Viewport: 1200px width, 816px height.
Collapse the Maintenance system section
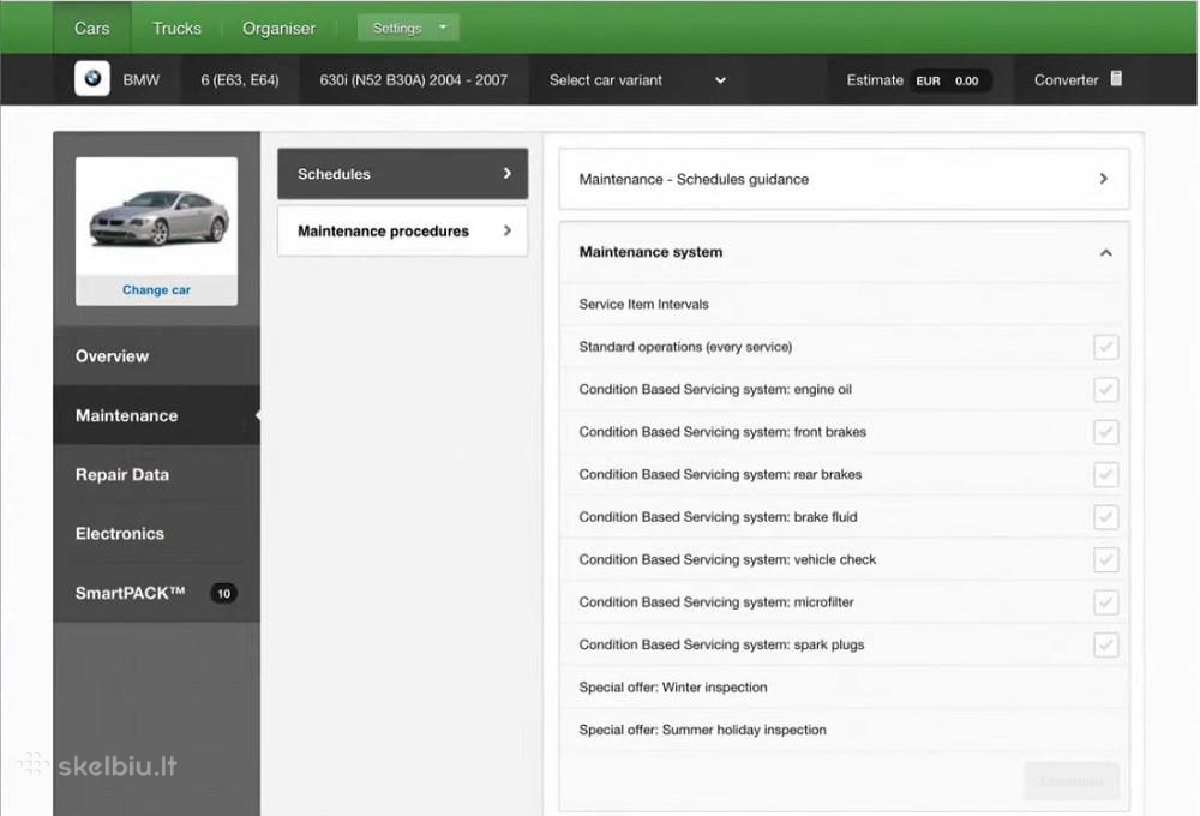coord(1105,253)
